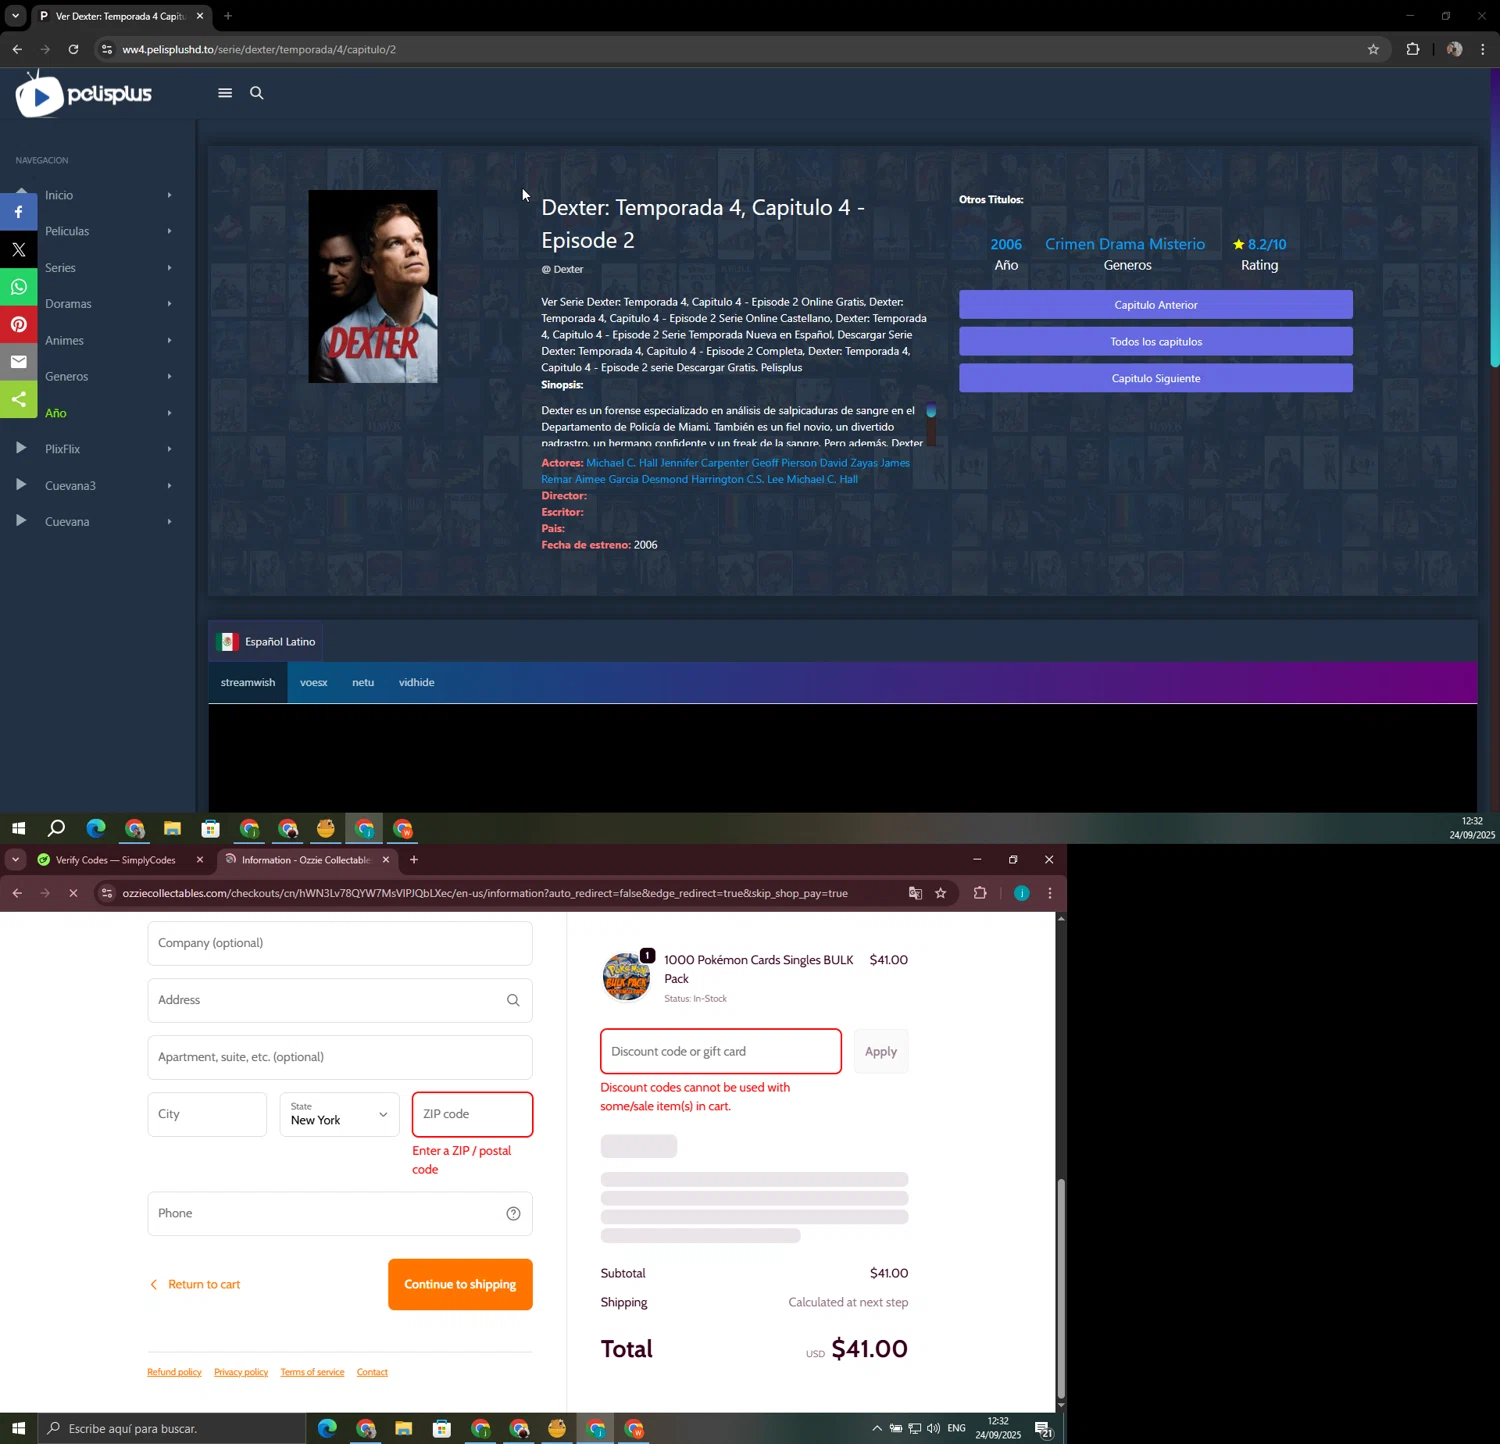Go to Capitulo Anterior

(x=1156, y=305)
